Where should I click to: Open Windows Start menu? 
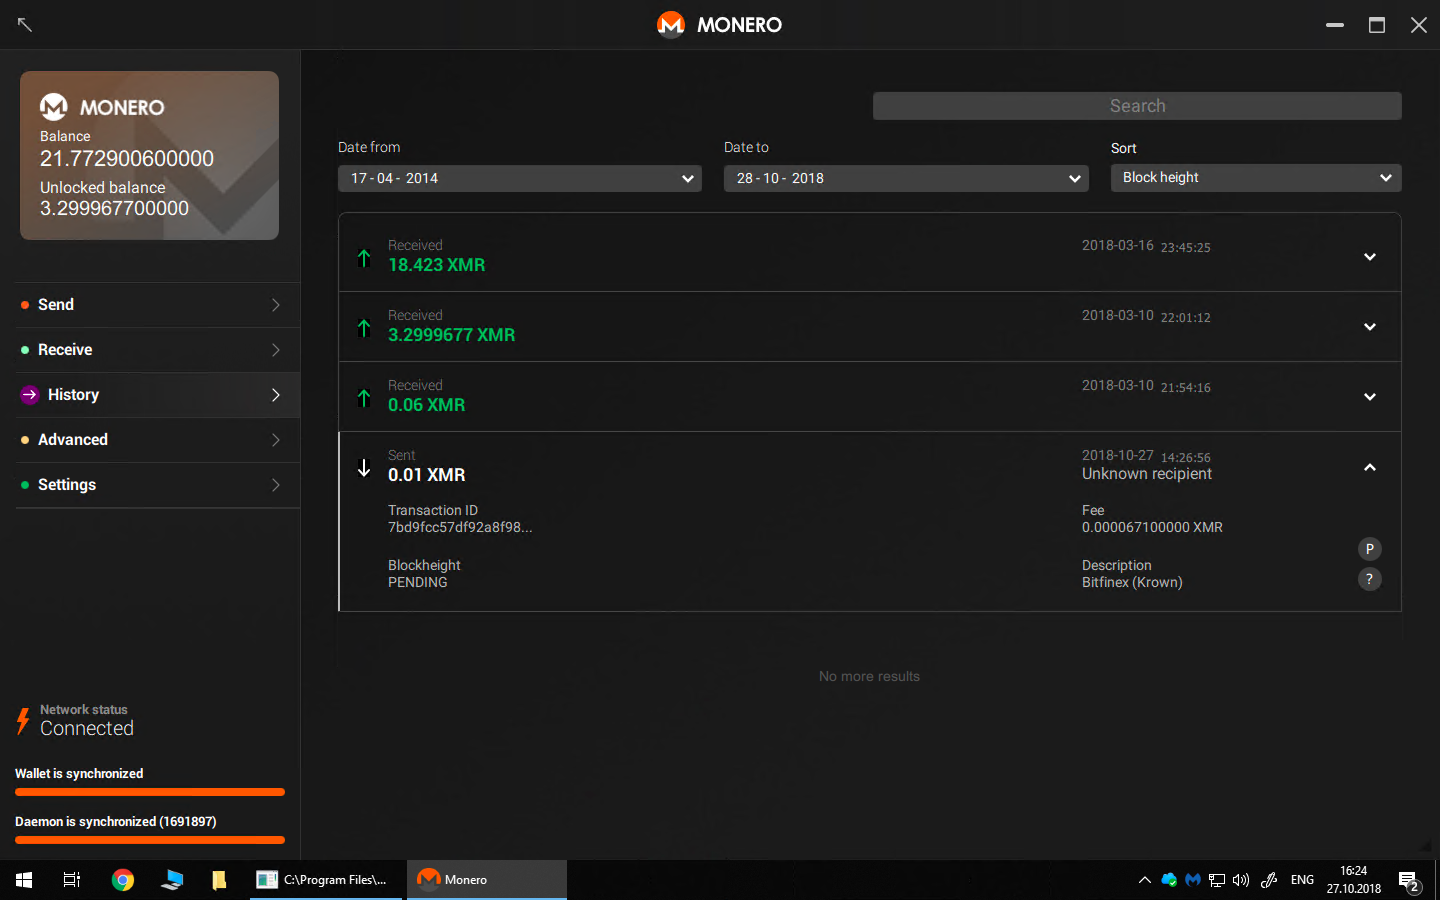[x=24, y=880]
